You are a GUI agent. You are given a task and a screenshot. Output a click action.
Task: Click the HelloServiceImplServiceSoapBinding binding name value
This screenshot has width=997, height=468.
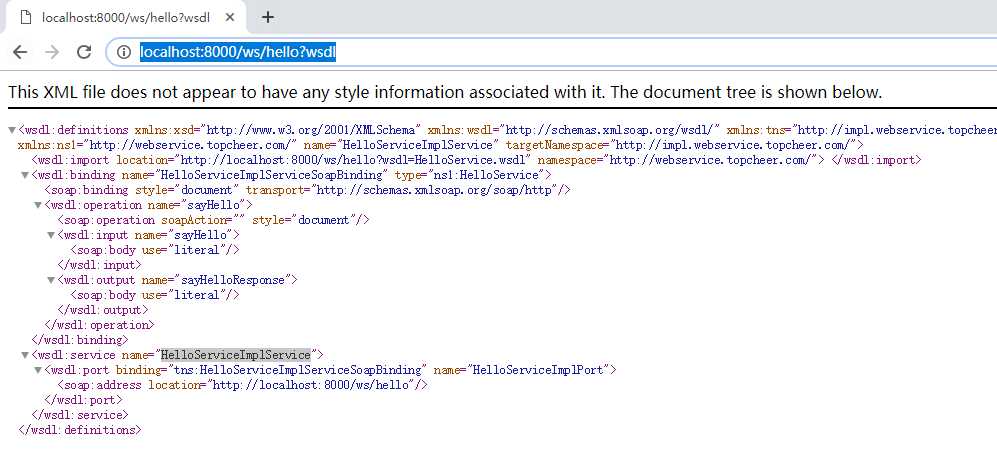coord(273,175)
